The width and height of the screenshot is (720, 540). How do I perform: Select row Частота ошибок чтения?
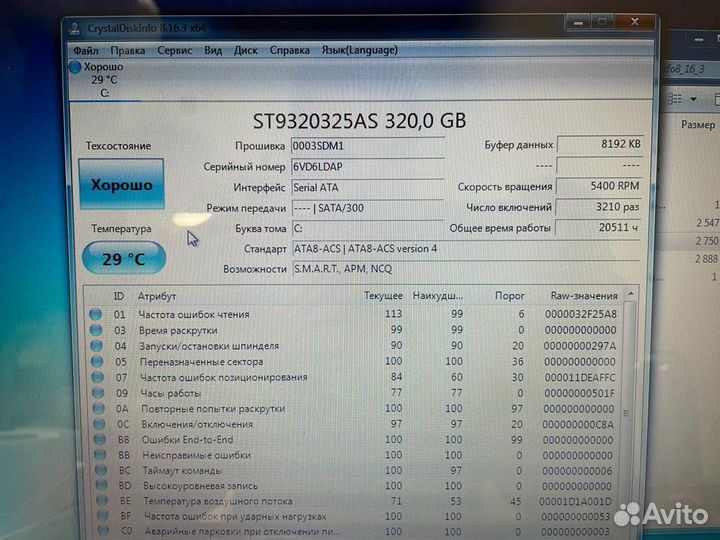pyautogui.click(x=353, y=314)
